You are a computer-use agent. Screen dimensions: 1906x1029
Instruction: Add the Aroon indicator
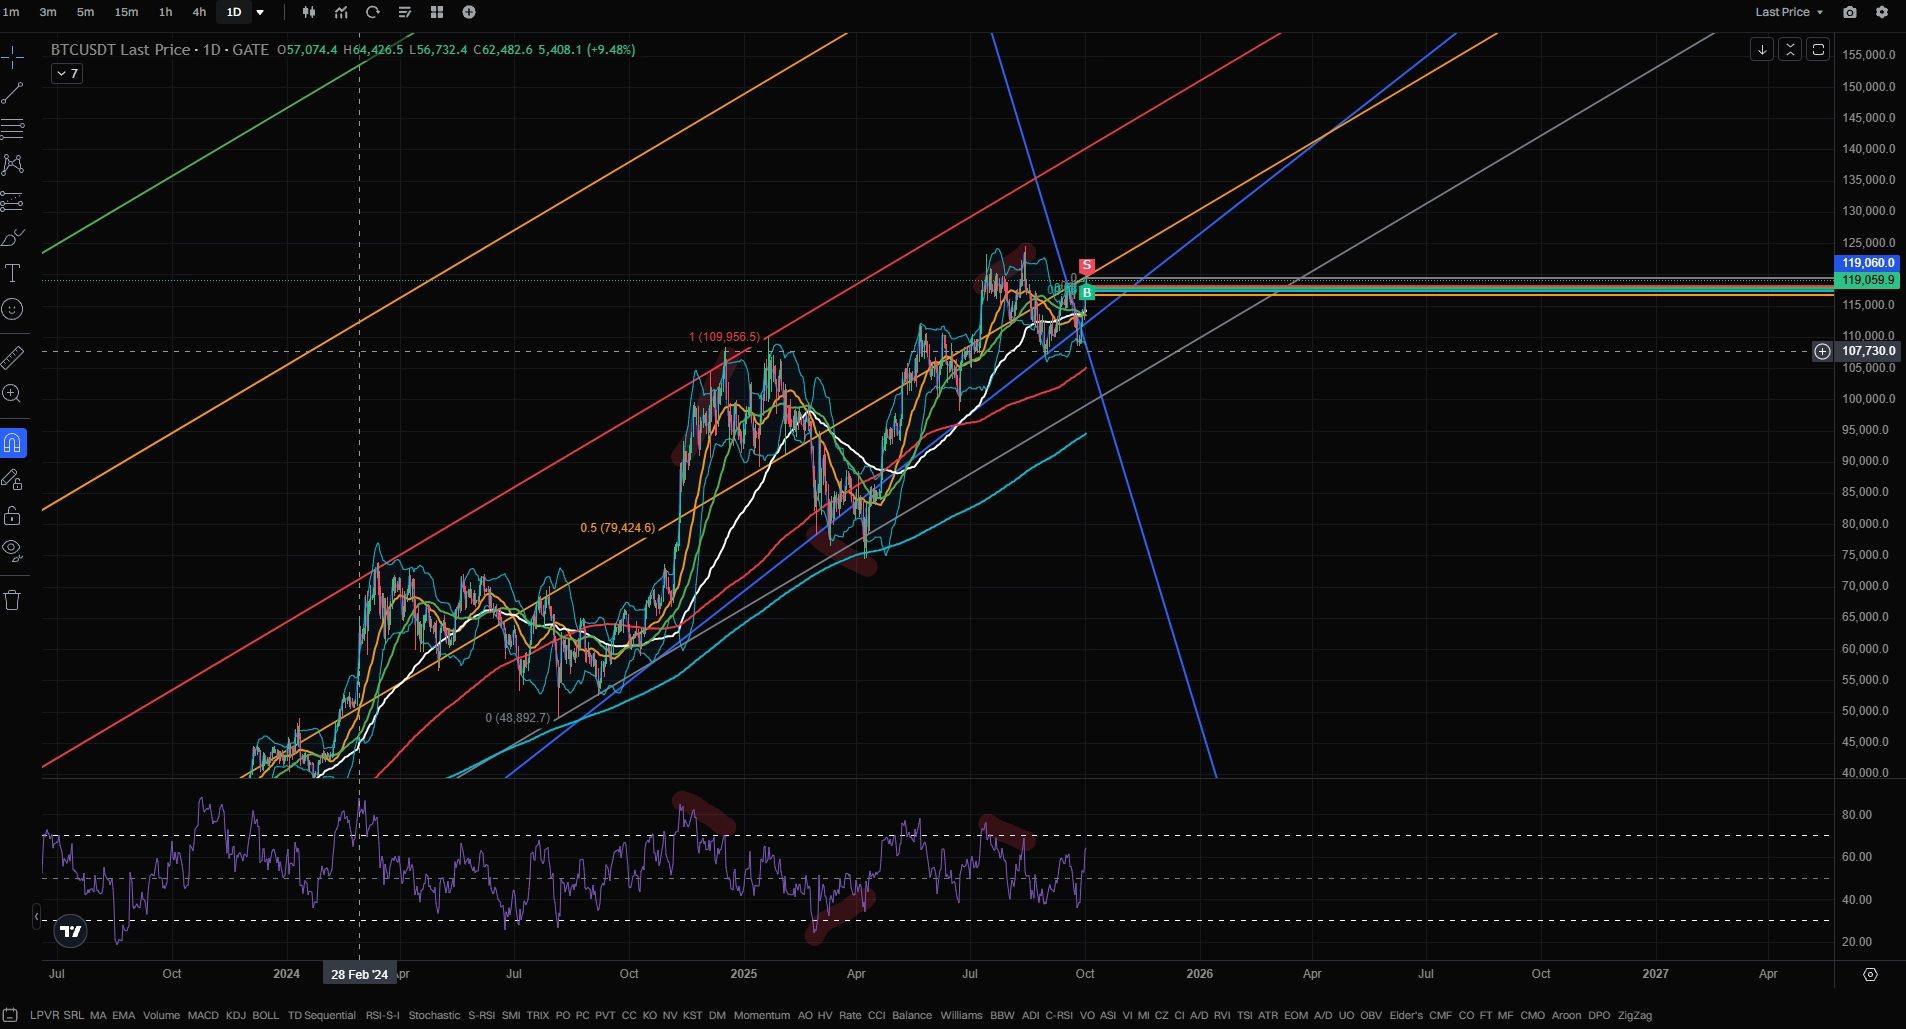coord(1566,1015)
